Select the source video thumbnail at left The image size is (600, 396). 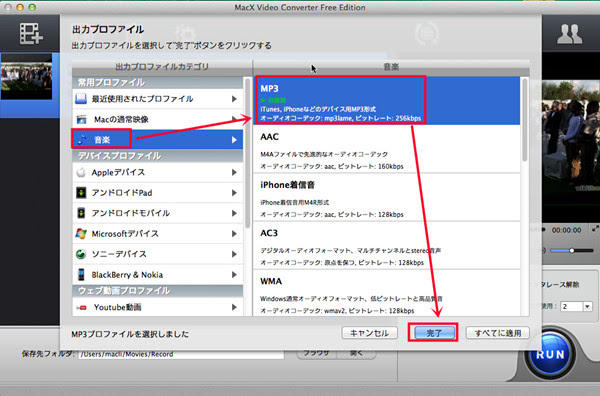tap(26, 77)
